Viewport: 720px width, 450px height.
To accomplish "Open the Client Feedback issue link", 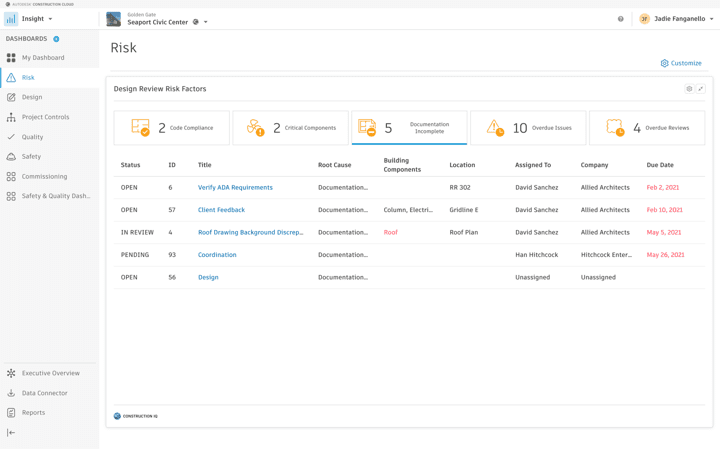I will click(x=221, y=210).
